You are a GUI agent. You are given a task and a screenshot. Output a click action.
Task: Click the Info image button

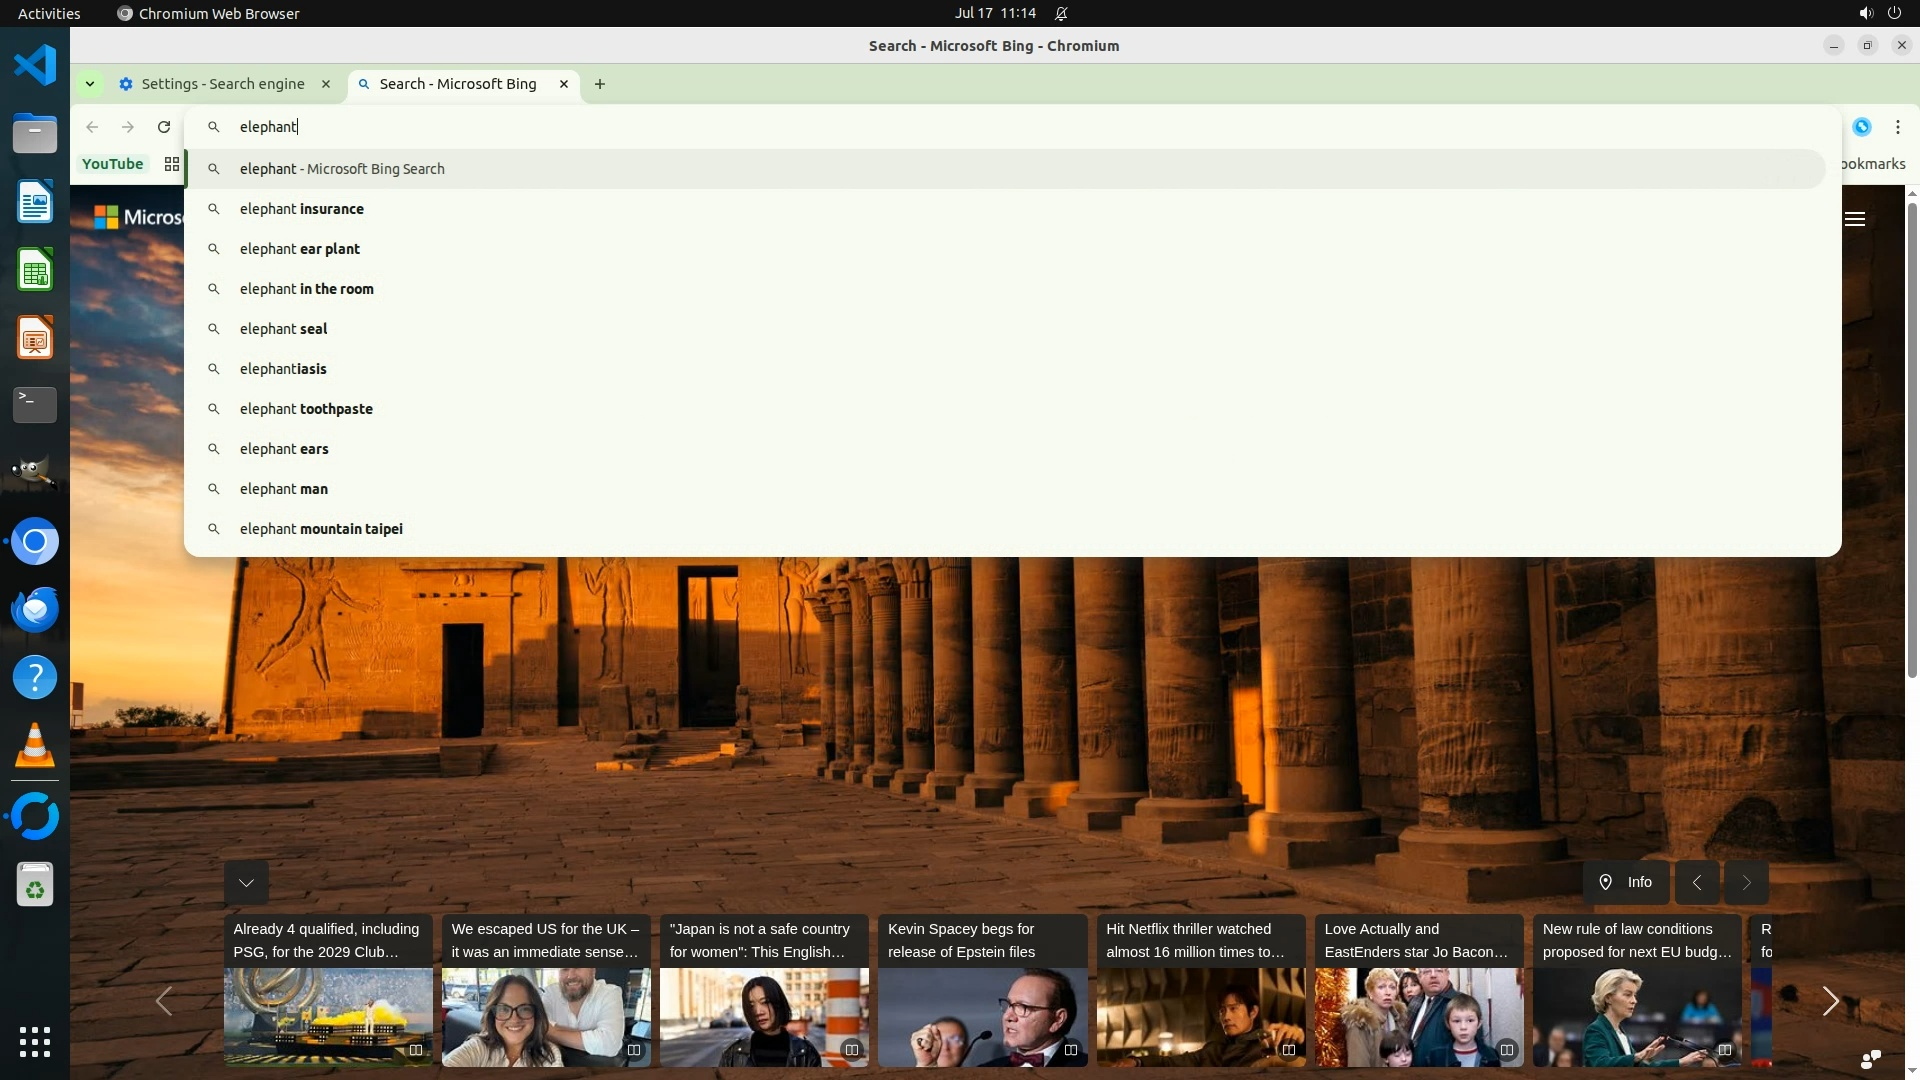click(x=1625, y=882)
